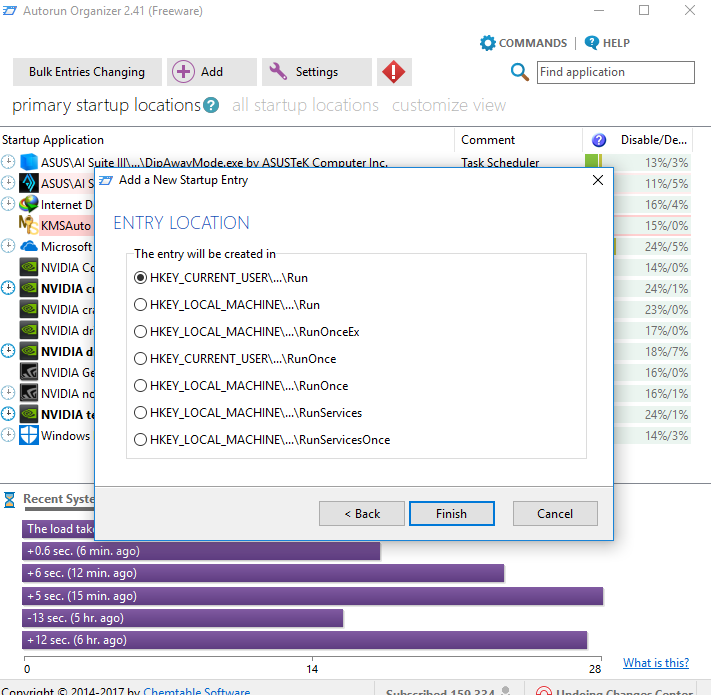Open Chemtable Software link
The image size is (711, 695).
(197, 691)
